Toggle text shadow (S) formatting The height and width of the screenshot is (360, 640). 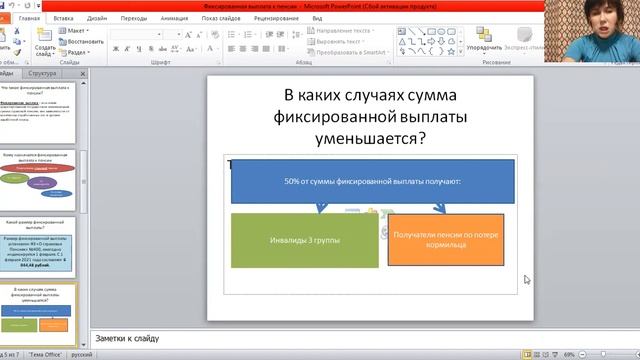point(151,49)
